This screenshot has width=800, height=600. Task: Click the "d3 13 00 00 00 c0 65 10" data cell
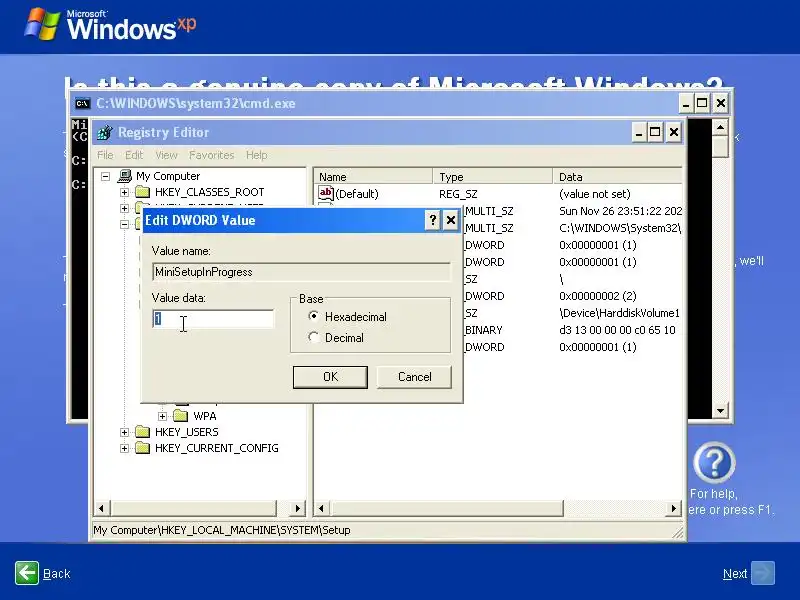617,330
